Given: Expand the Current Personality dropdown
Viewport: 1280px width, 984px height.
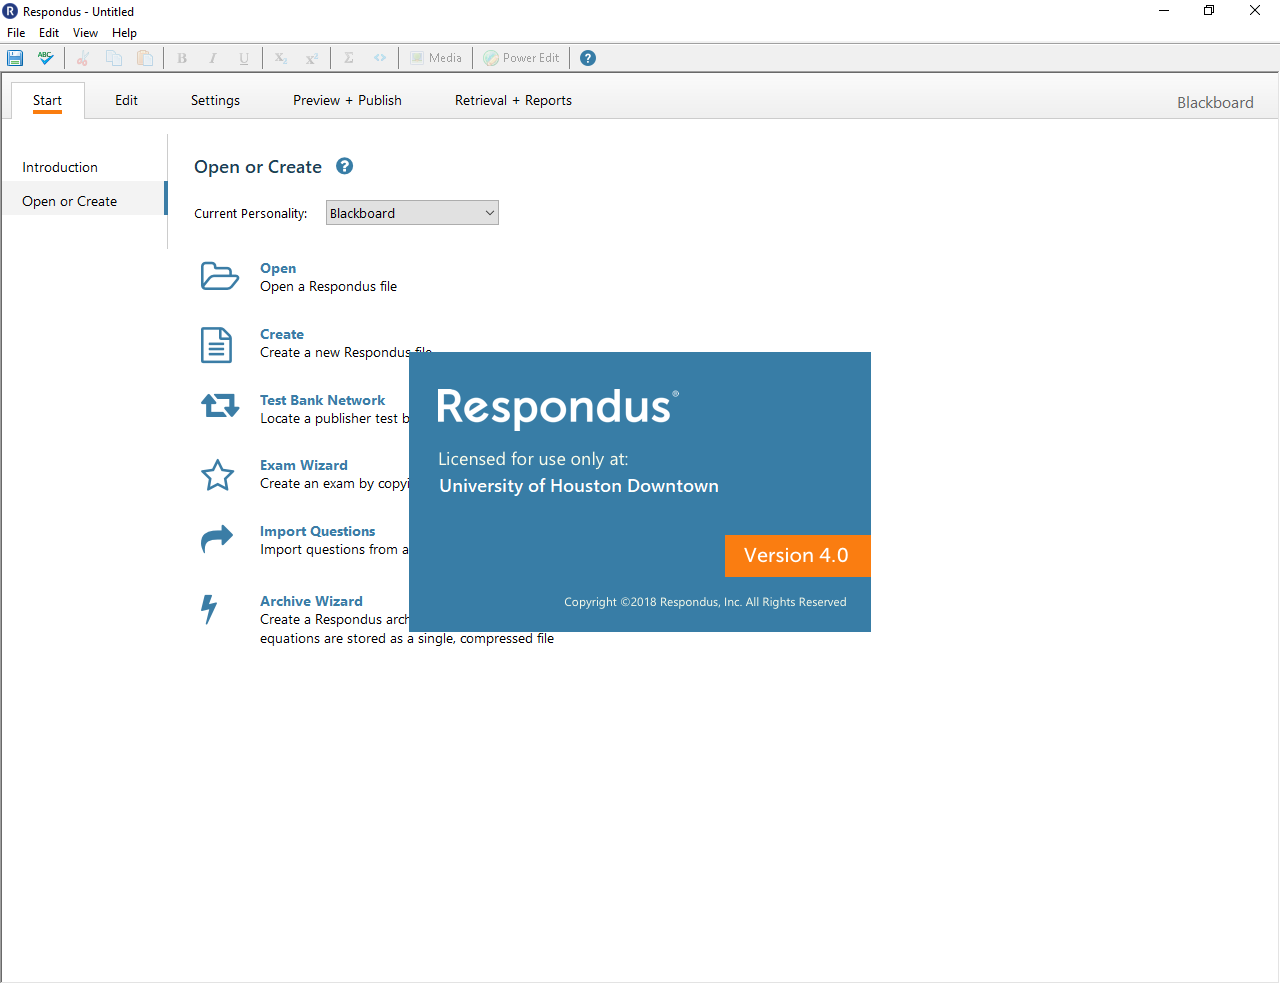Looking at the screenshot, I should (x=412, y=213).
